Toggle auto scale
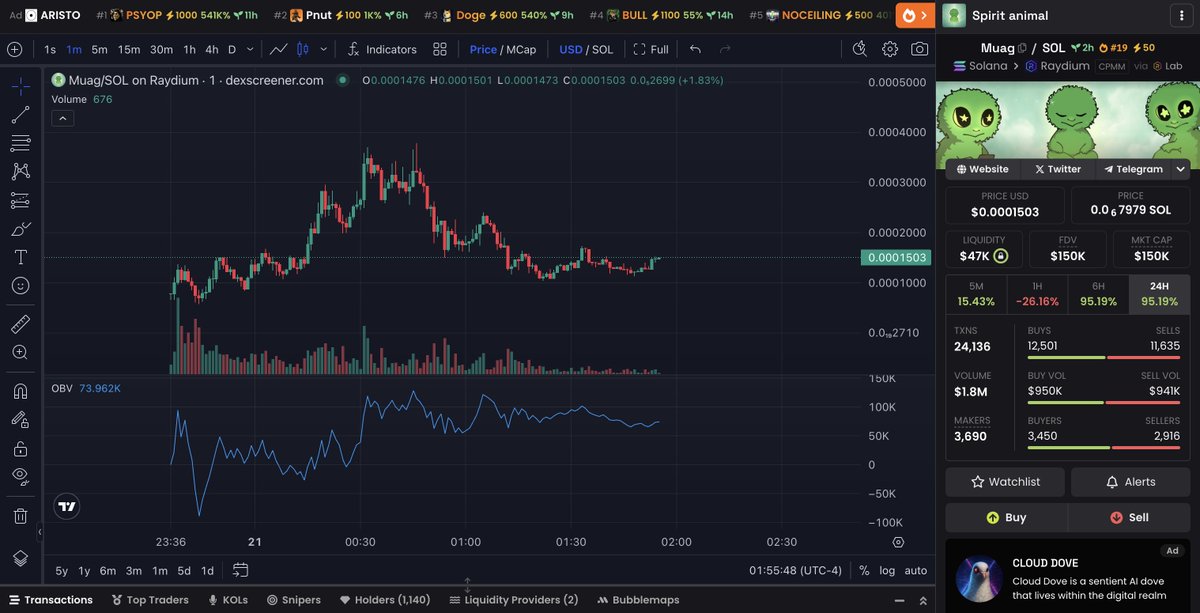This screenshot has width=1200, height=613. 916,570
